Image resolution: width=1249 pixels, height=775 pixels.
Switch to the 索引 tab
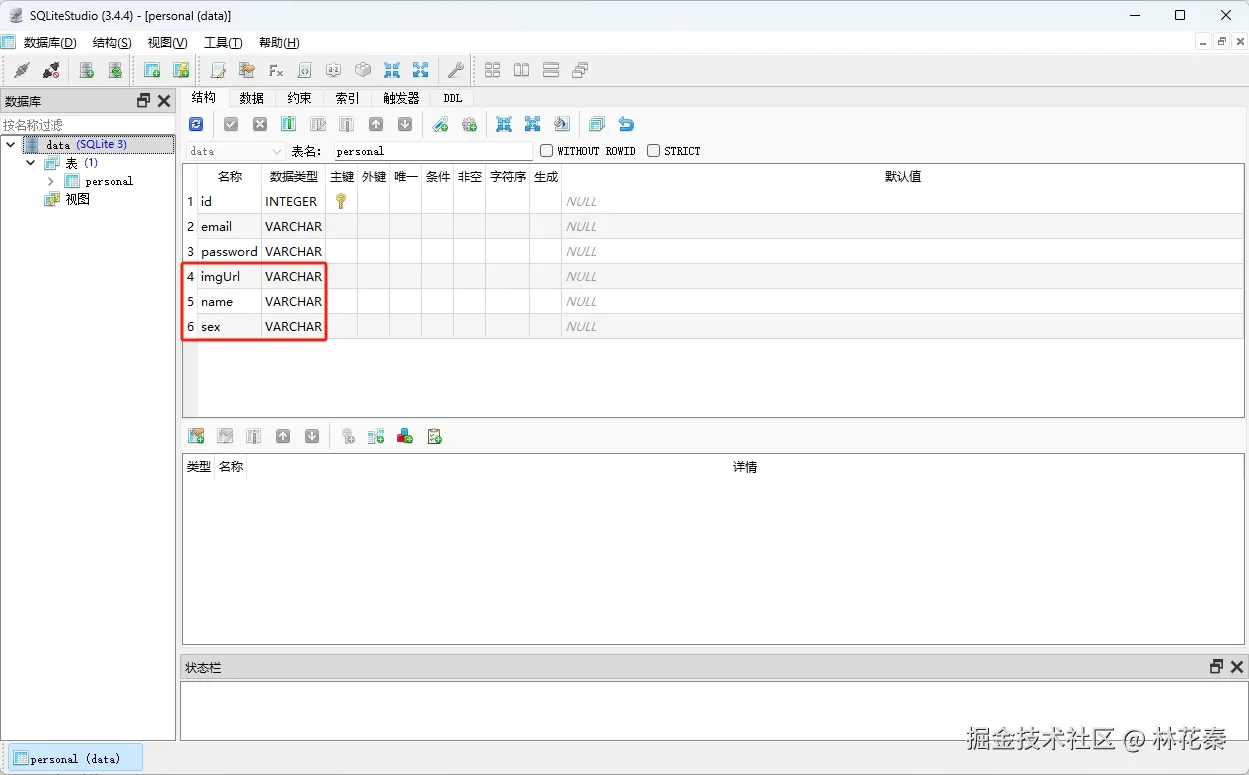pyautogui.click(x=347, y=98)
